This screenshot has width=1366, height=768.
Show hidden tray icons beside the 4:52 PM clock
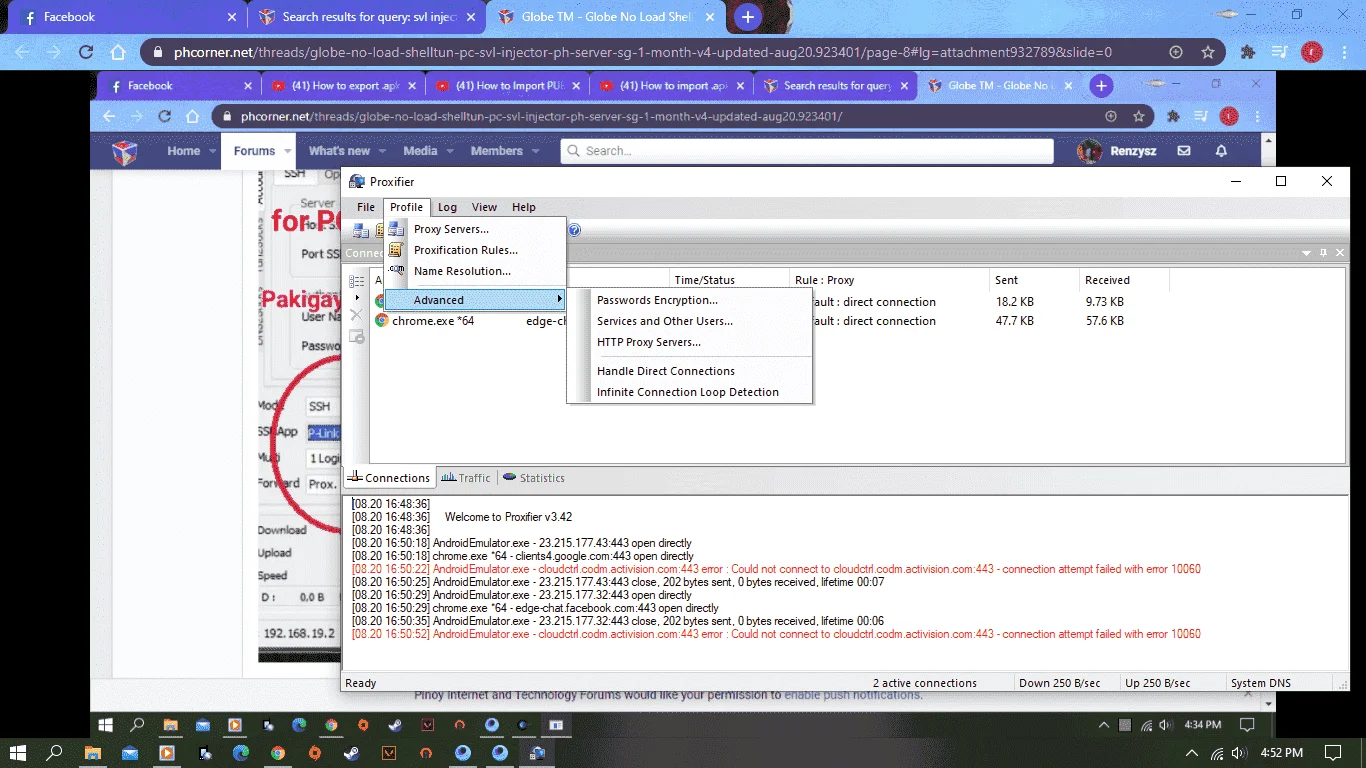coord(1191,752)
